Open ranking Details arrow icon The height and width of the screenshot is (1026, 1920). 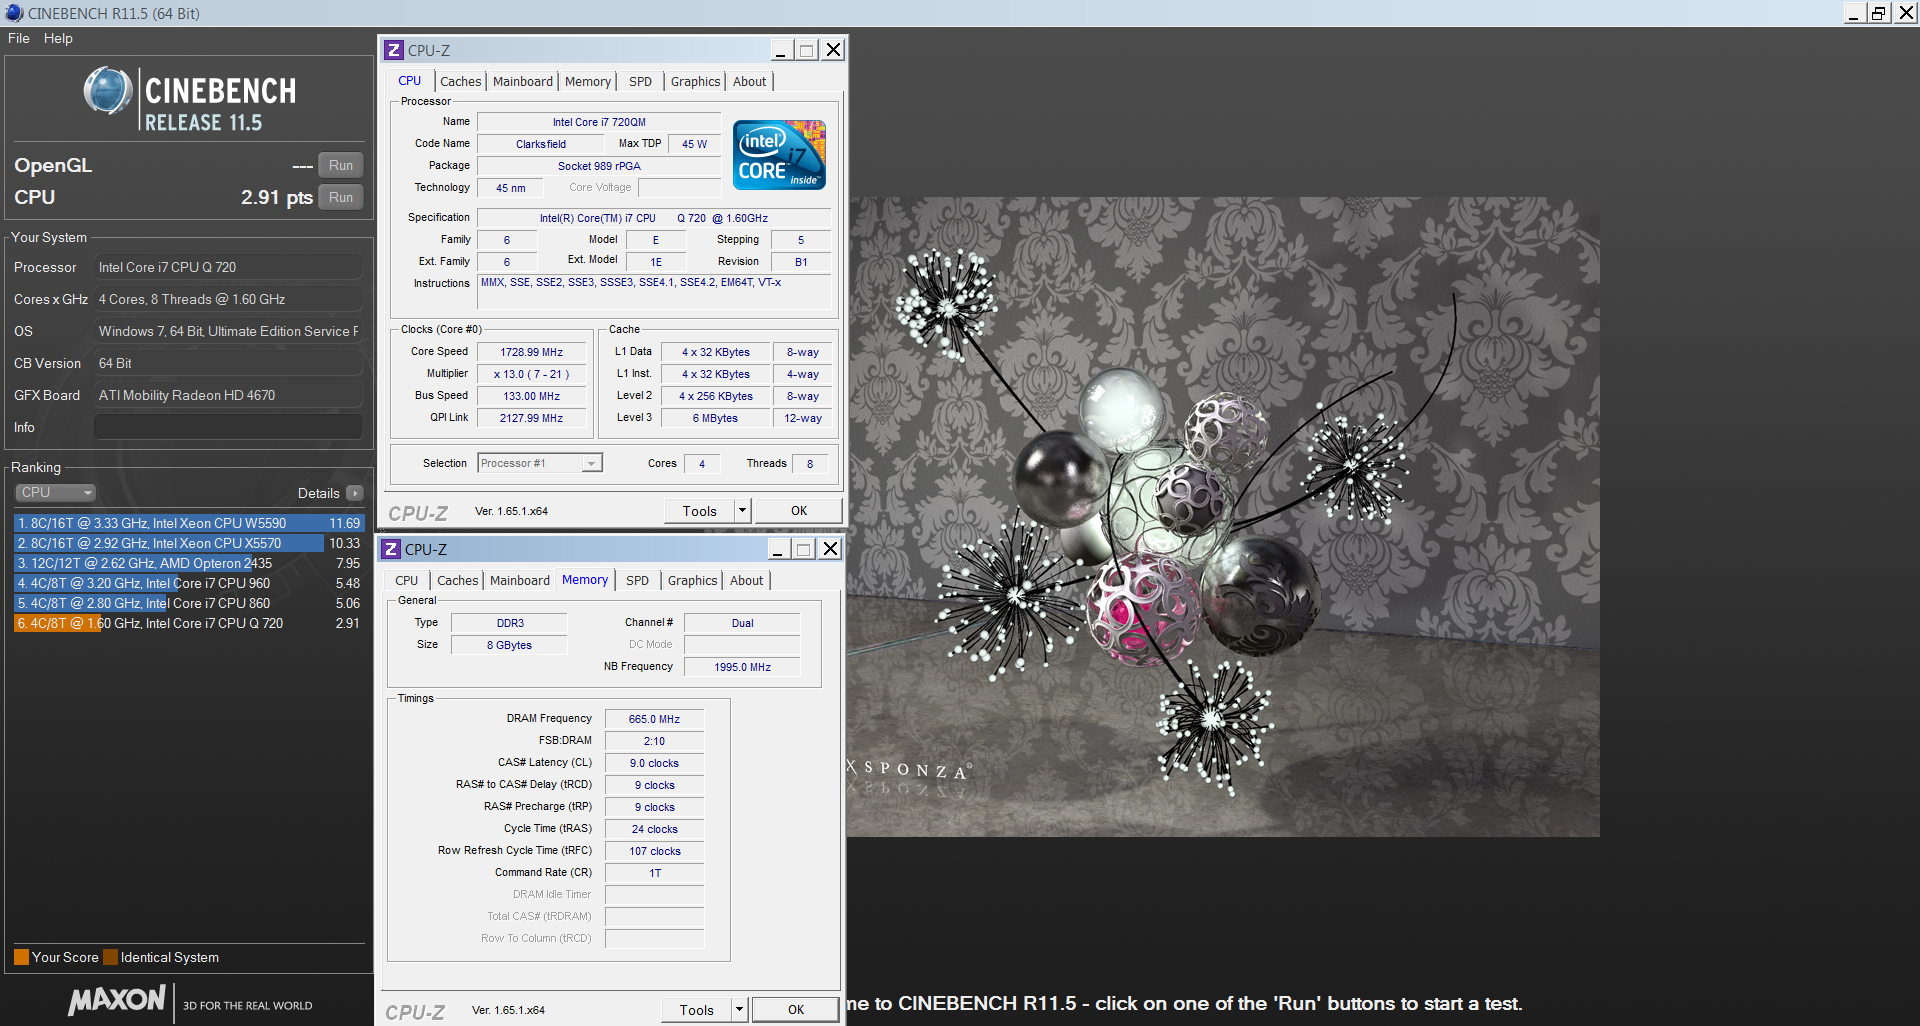[x=355, y=493]
